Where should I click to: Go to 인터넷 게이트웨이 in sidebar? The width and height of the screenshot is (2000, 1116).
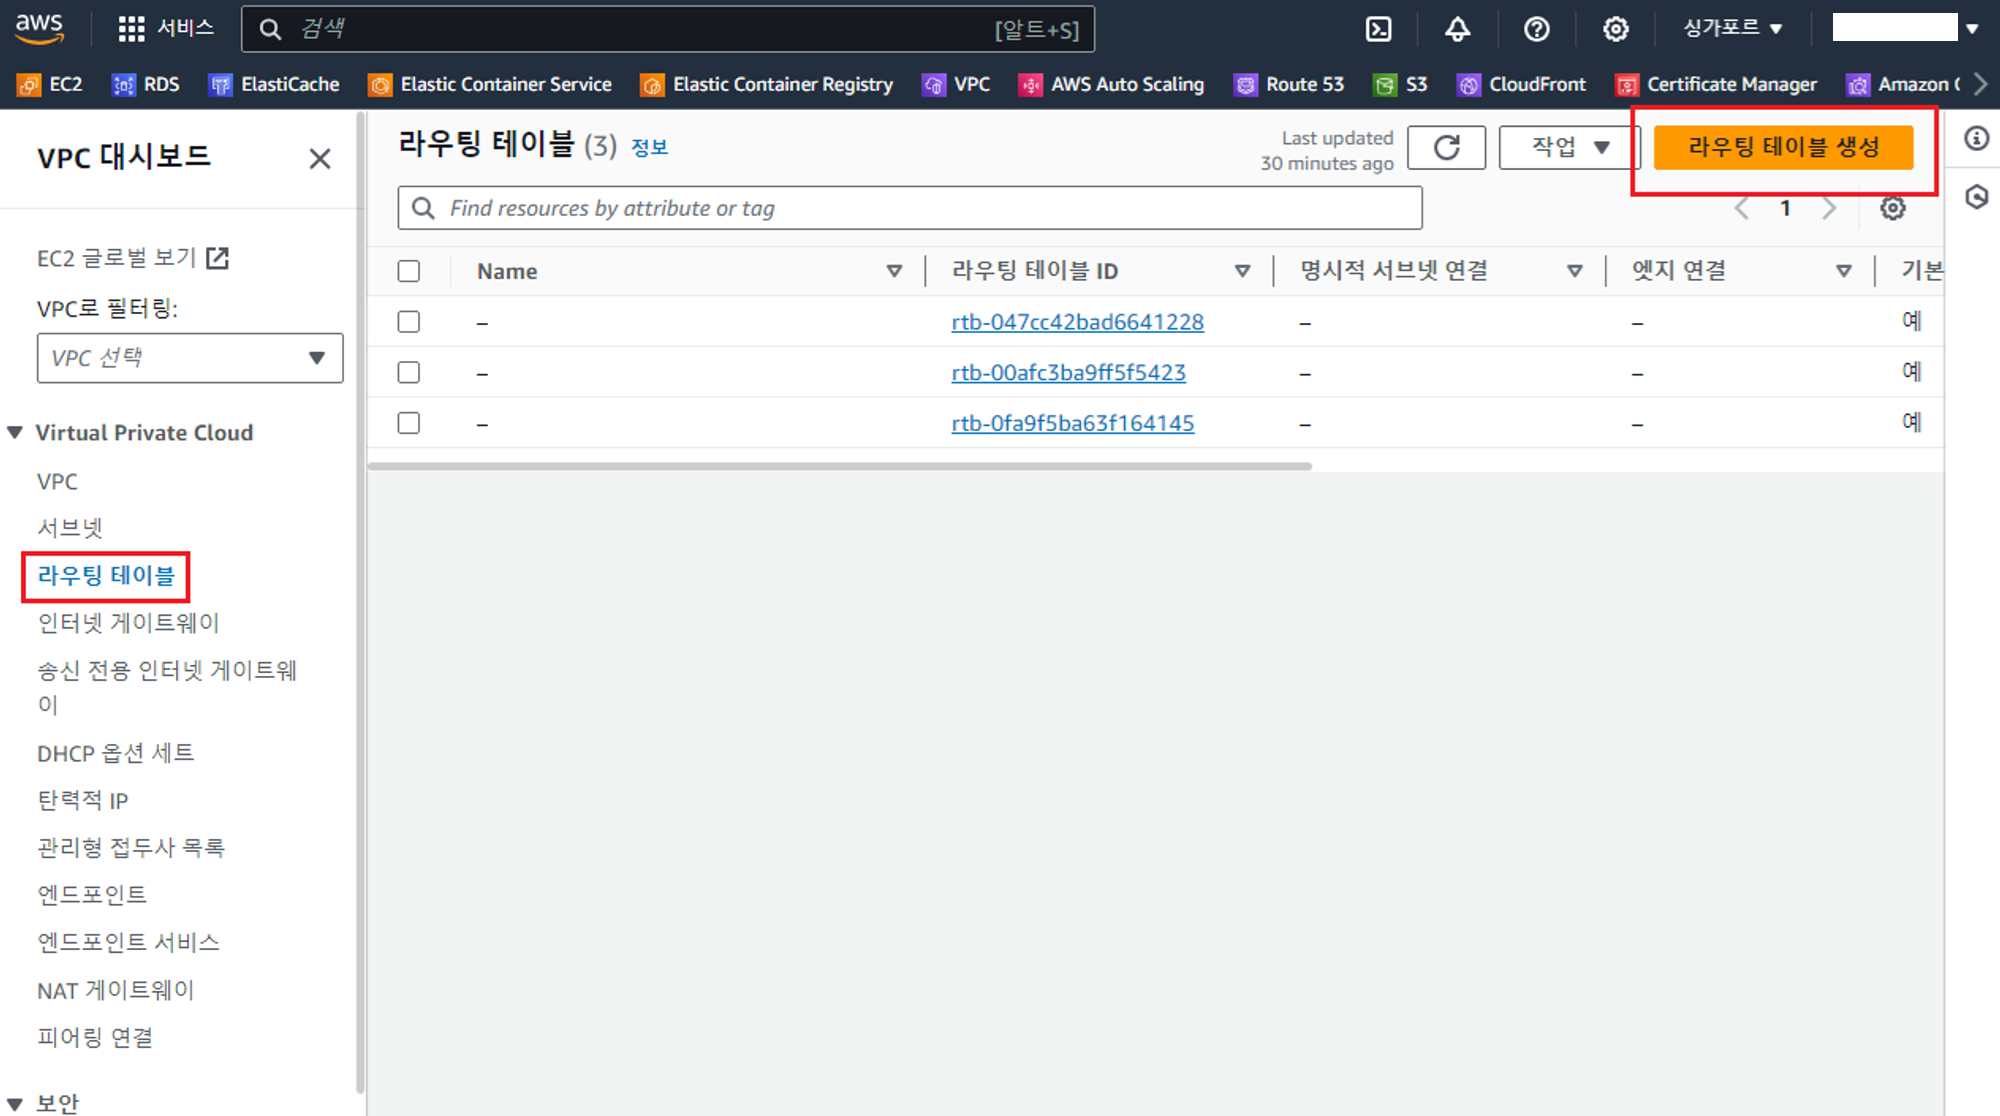click(x=128, y=623)
